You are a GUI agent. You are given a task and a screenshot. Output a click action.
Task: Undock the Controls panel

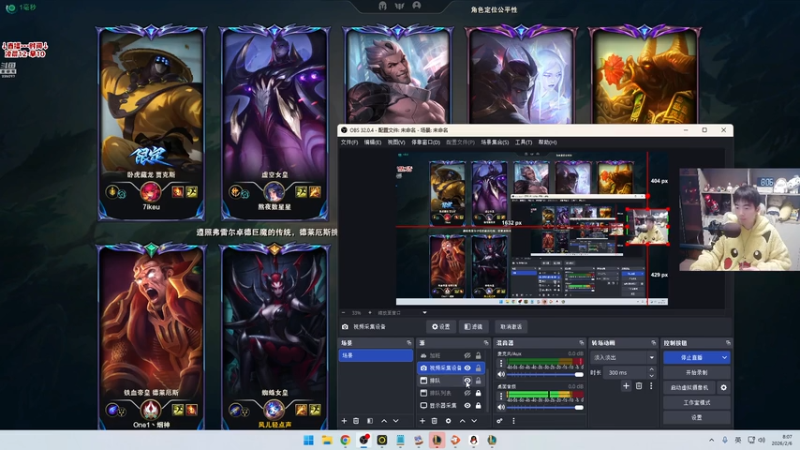[x=728, y=343]
